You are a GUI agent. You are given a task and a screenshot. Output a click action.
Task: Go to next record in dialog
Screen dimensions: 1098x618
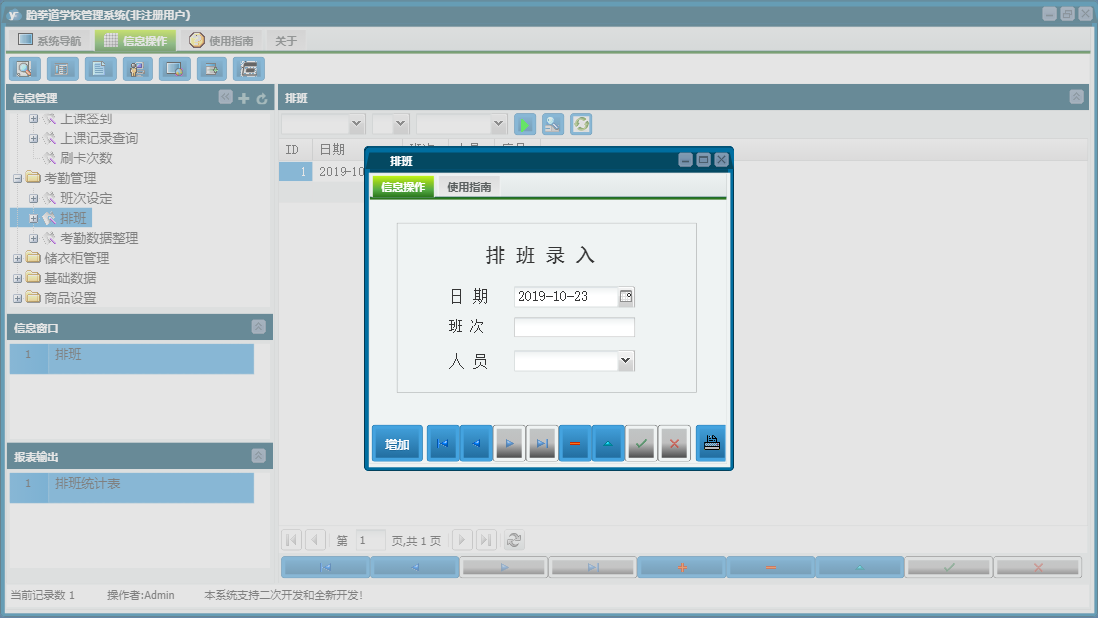tap(509, 443)
